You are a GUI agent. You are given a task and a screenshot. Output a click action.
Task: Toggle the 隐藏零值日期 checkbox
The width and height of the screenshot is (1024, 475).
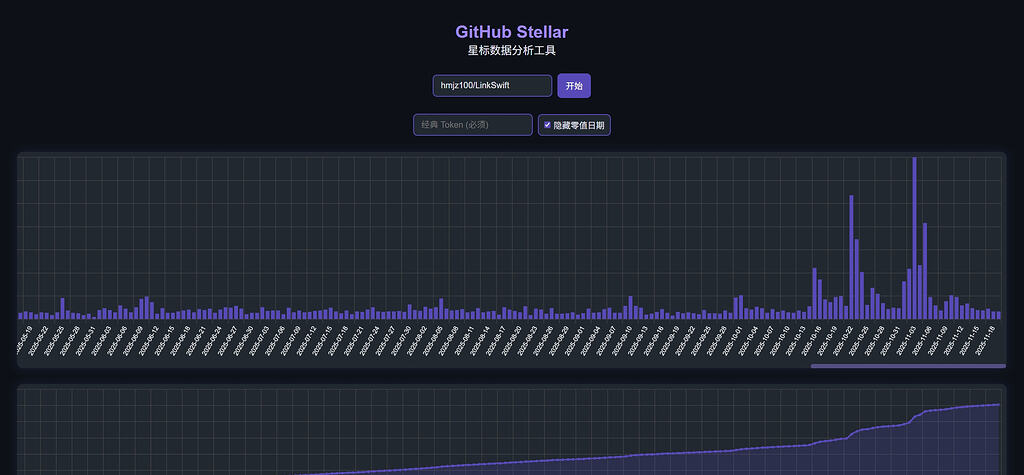coord(547,125)
